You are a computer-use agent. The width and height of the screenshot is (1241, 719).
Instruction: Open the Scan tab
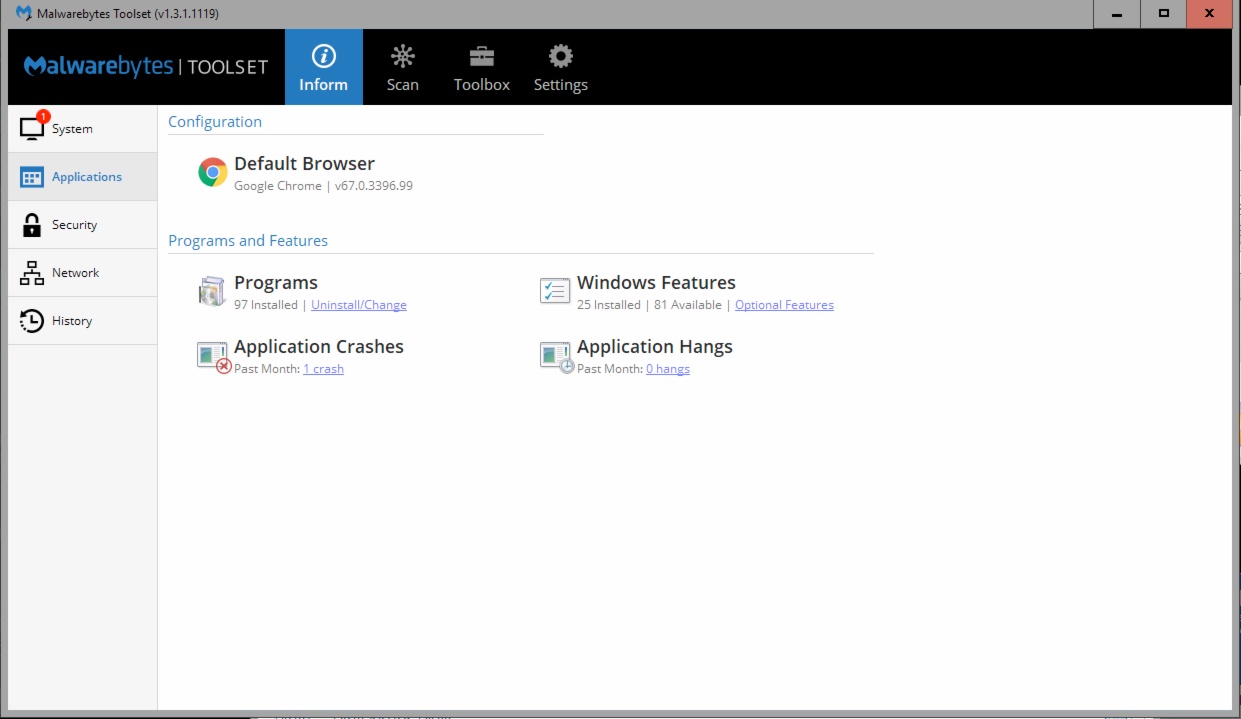(403, 67)
